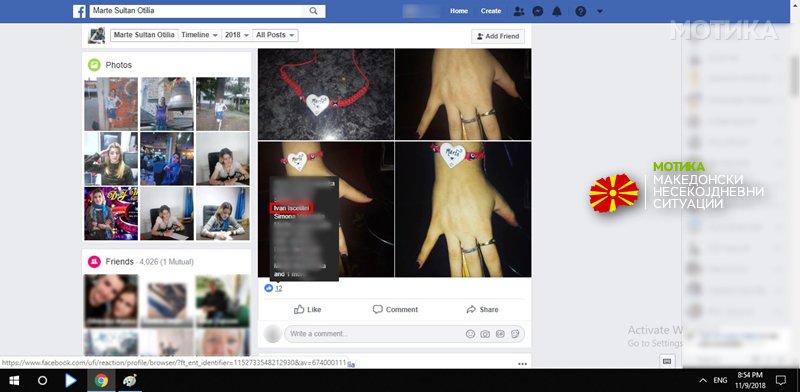The width and height of the screenshot is (800, 392).
Task: Open the colorful DJ poster photo
Action: (111, 213)
